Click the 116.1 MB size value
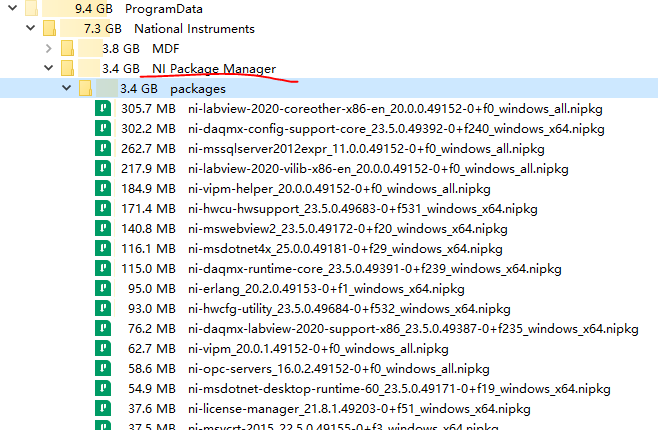The image size is (658, 430). point(148,249)
